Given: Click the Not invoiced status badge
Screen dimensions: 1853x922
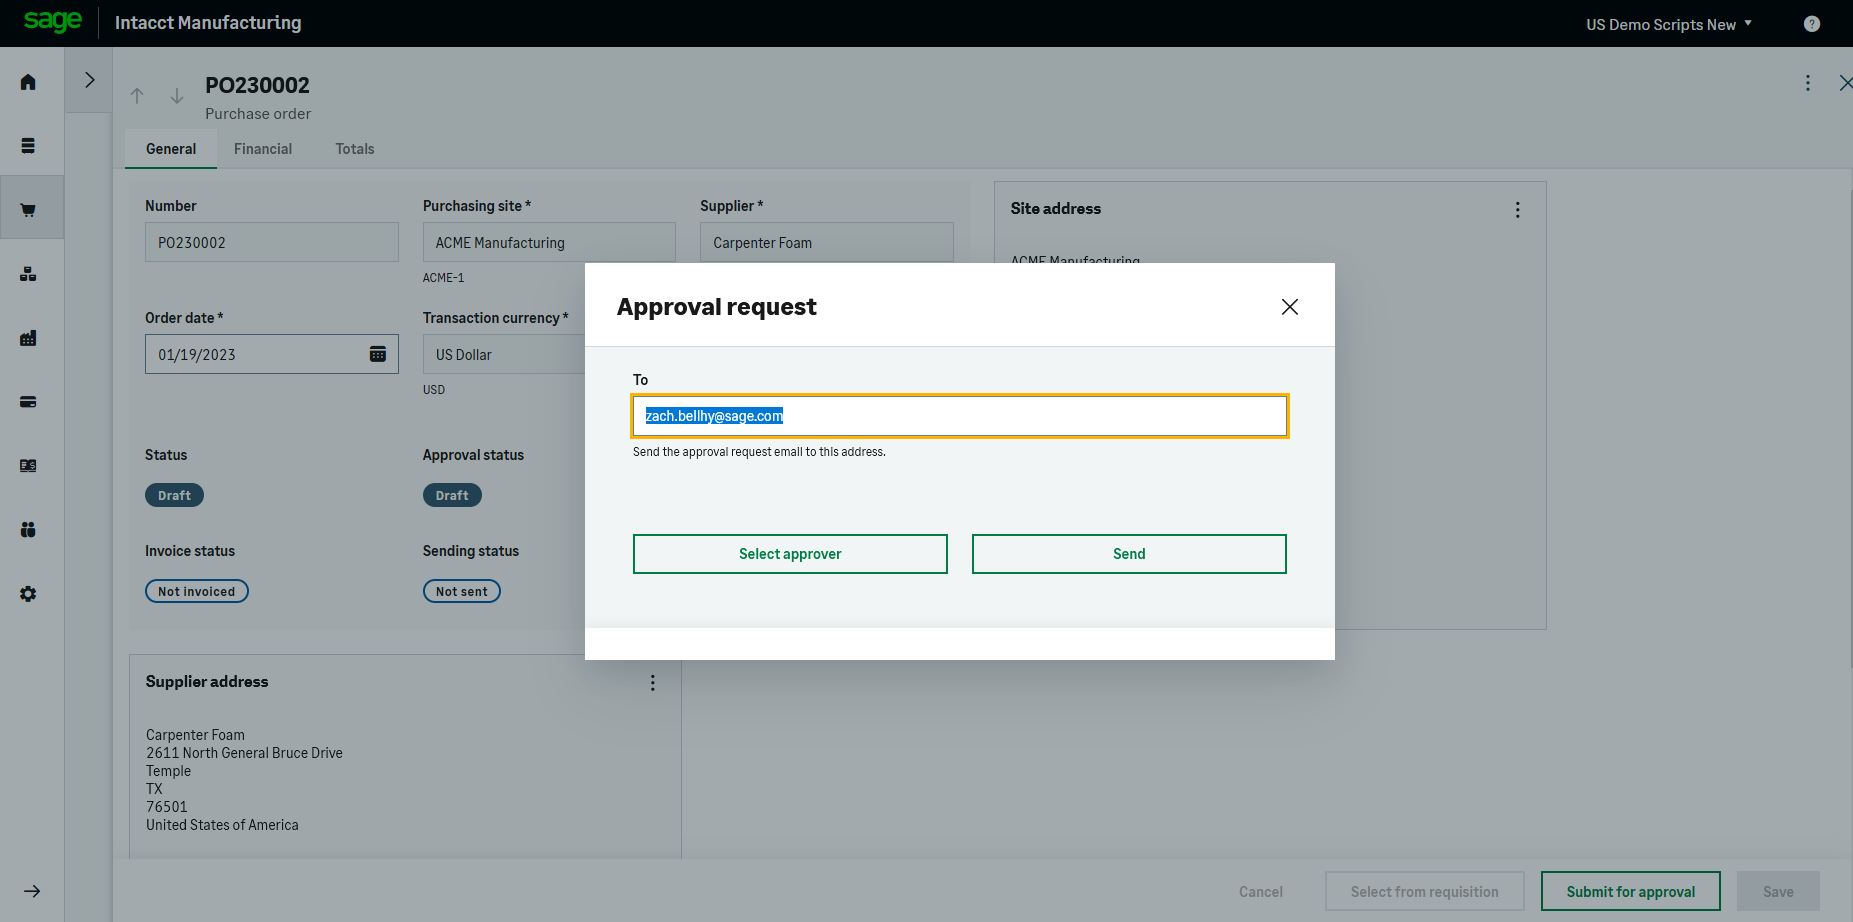Looking at the screenshot, I should click(196, 590).
